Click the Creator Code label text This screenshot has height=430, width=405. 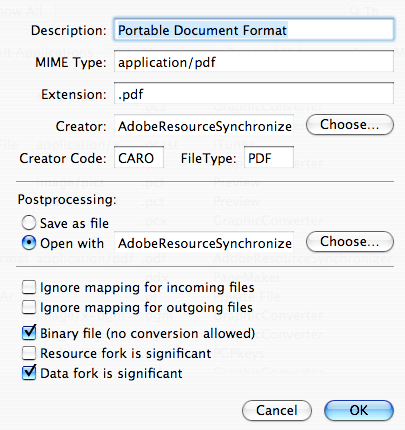pos(63,158)
